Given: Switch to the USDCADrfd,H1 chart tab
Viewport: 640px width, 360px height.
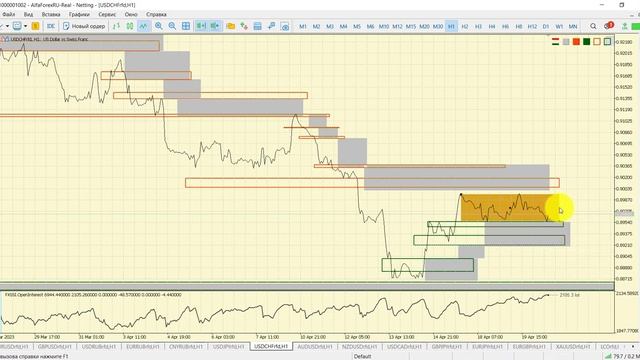Looking at the screenshot, I should pyautogui.click(x=404, y=347).
